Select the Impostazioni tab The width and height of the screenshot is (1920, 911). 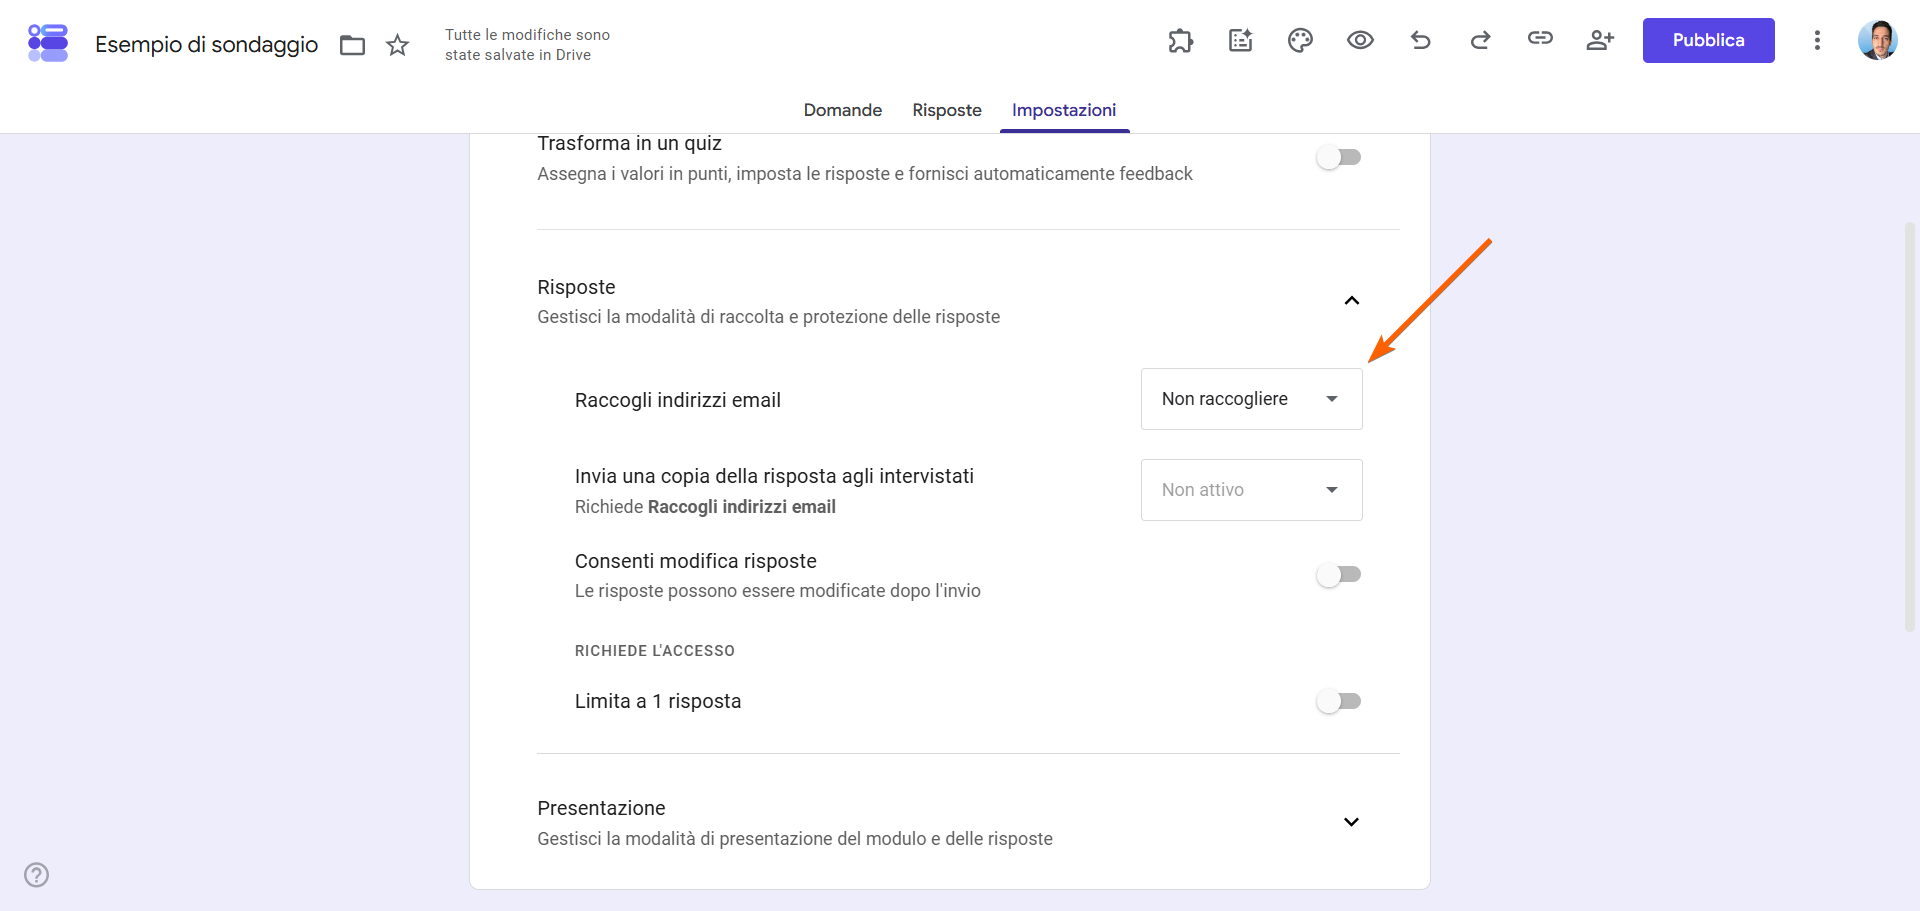(x=1064, y=110)
